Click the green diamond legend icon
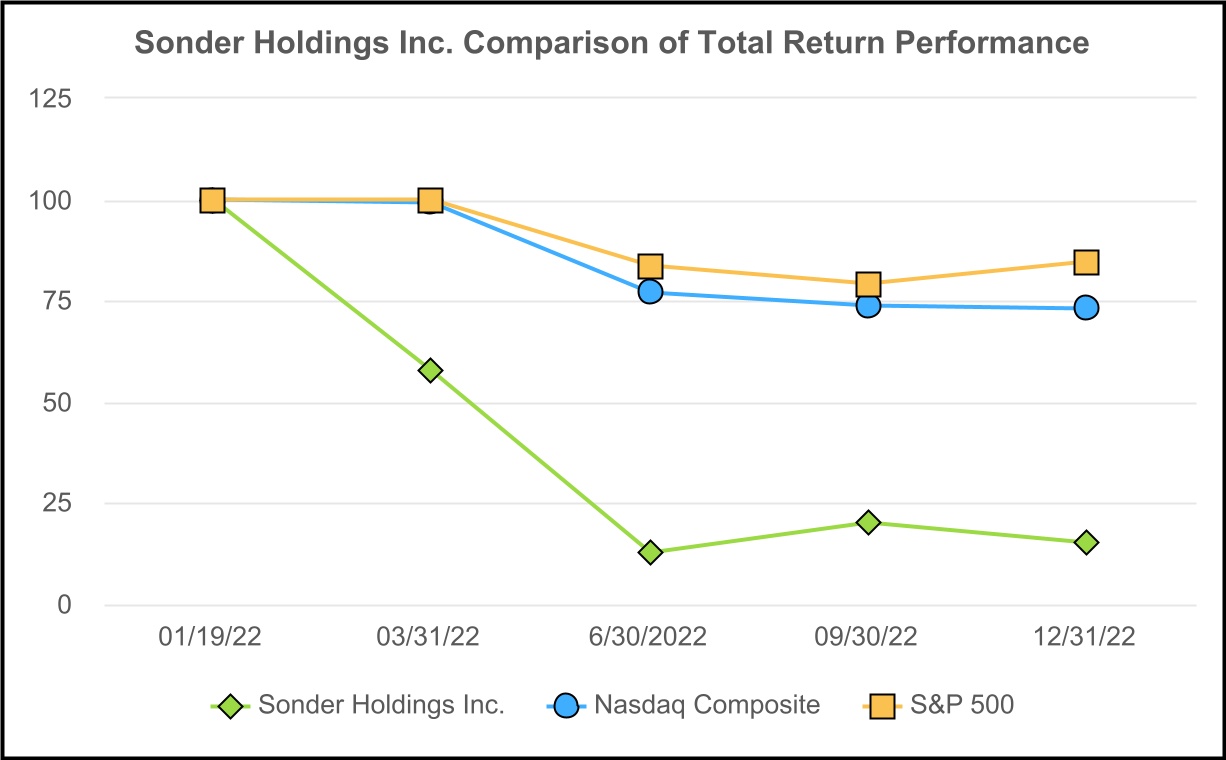Screen dimensions: 1226x760 click(232, 705)
